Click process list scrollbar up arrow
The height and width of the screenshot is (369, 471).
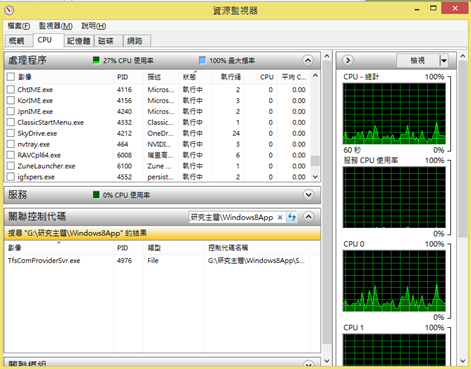tap(315, 75)
